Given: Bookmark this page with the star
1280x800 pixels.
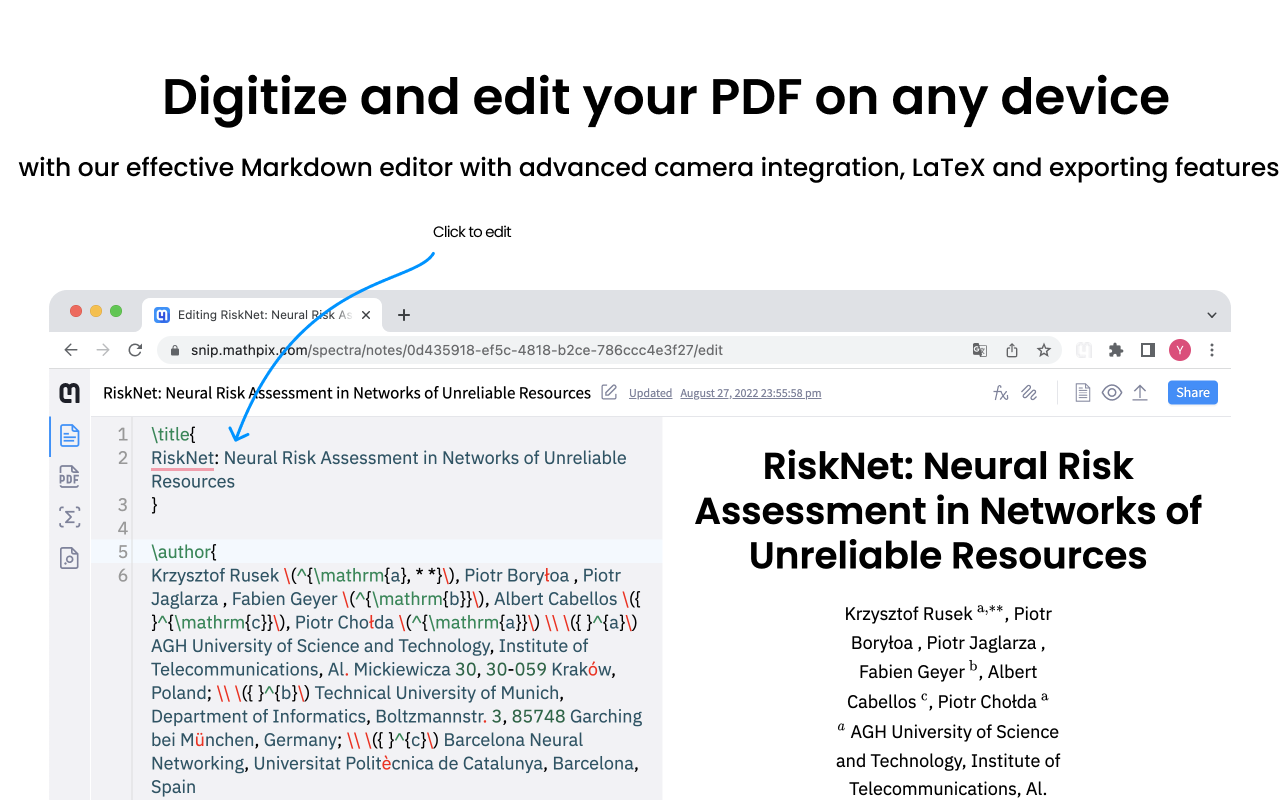Looking at the screenshot, I should pos(1044,350).
